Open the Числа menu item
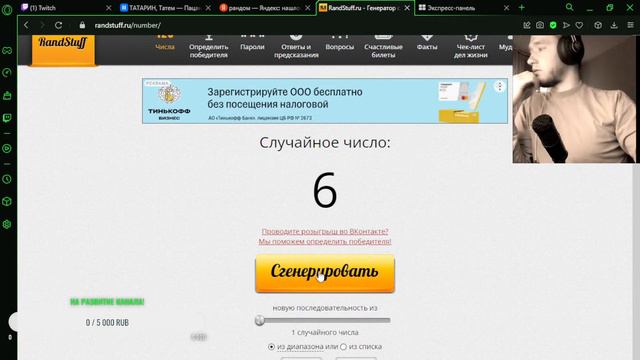 pyautogui.click(x=165, y=43)
